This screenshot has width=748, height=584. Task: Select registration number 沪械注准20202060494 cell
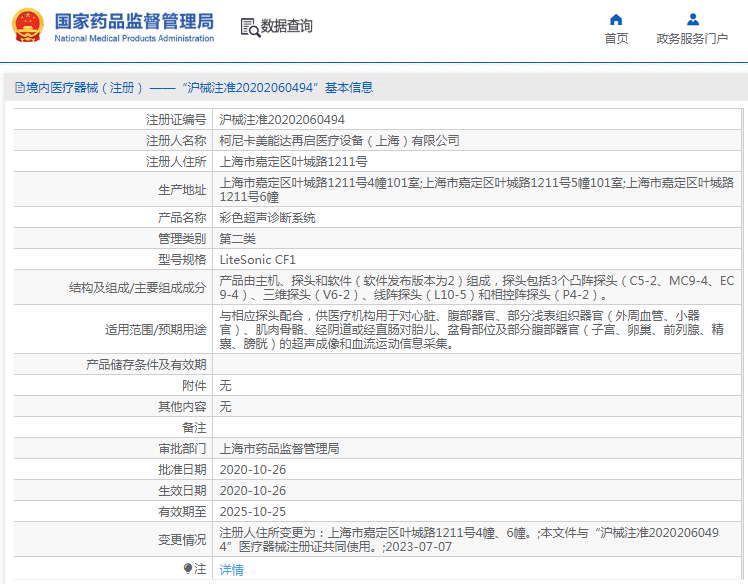point(282,120)
